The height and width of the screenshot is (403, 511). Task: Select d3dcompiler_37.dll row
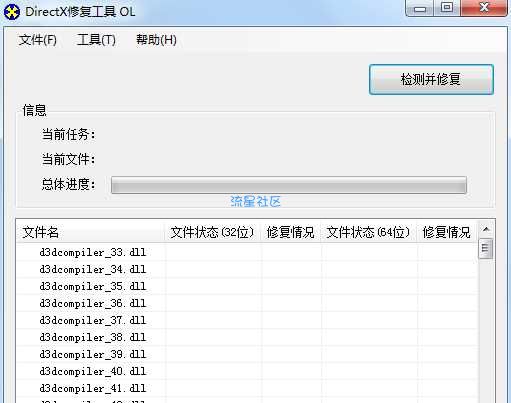tap(247, 320)
